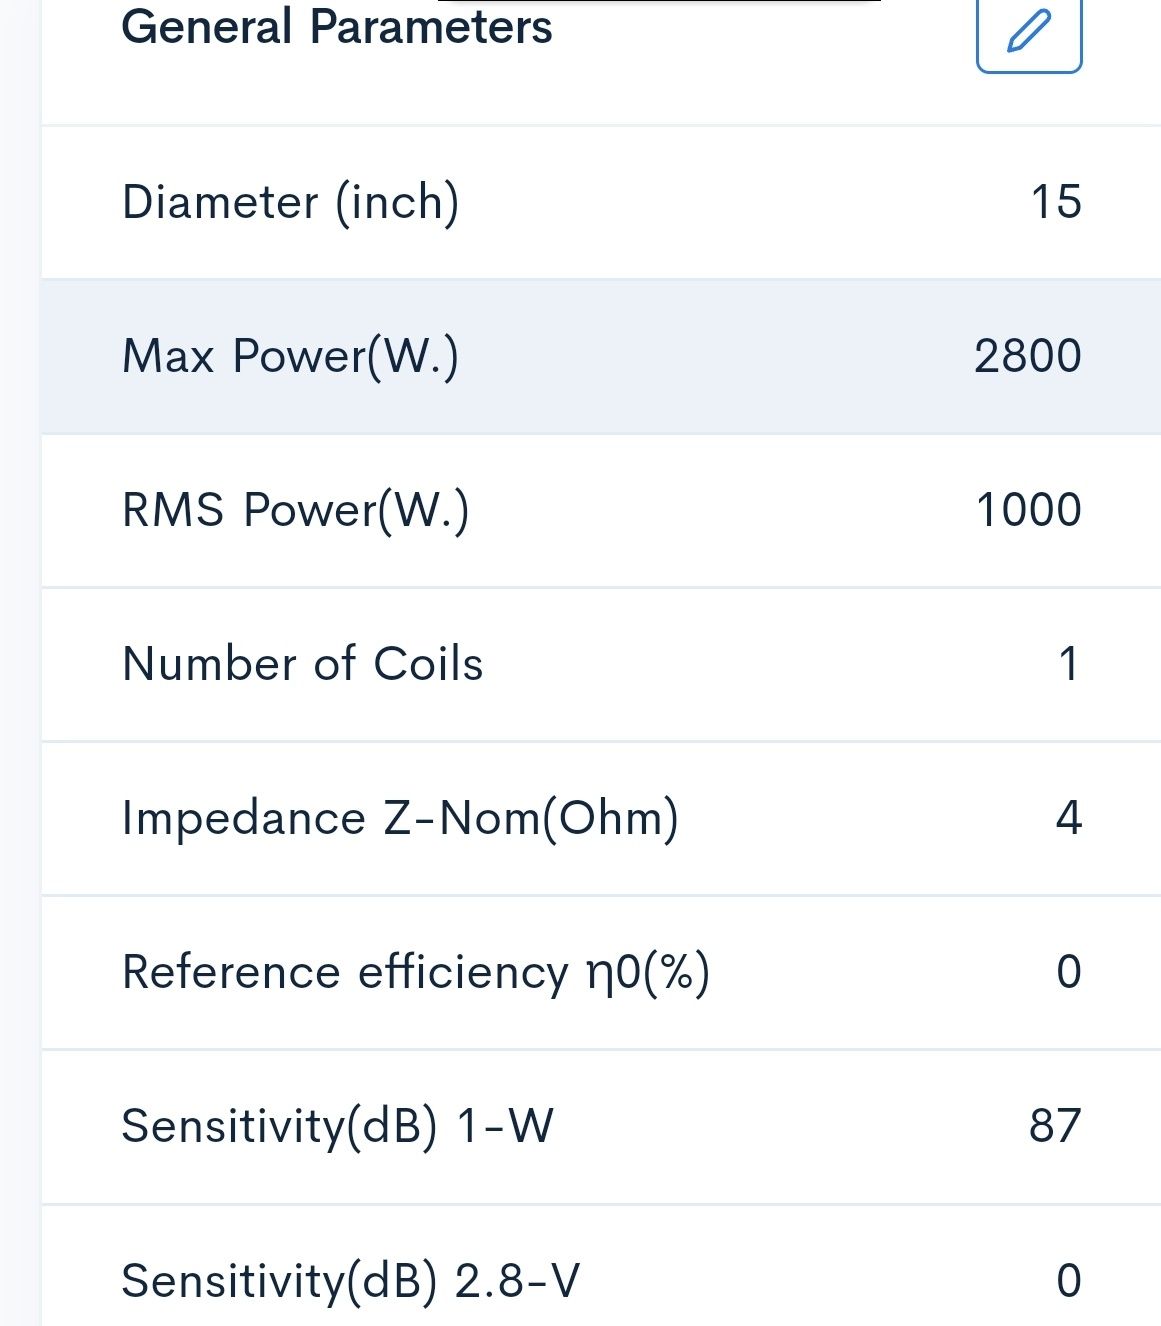Click the impedance value 4
Viewport: 1161px width, 1326px height.
(x=1069, y=818)
